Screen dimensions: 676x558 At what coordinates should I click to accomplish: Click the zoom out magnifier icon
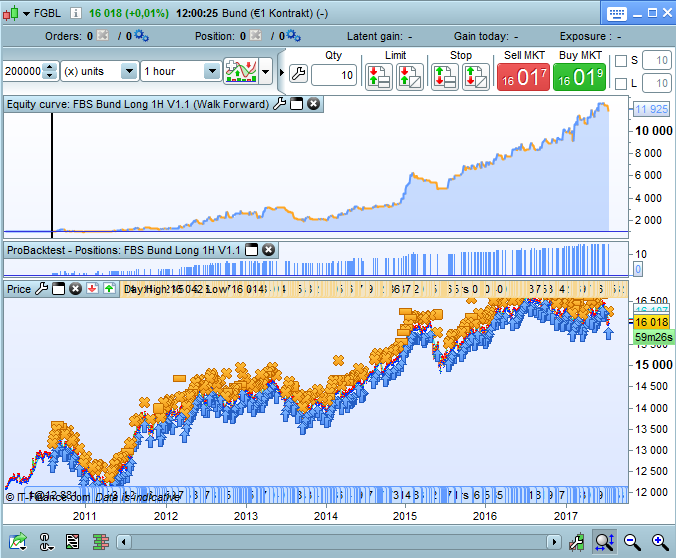632,542
